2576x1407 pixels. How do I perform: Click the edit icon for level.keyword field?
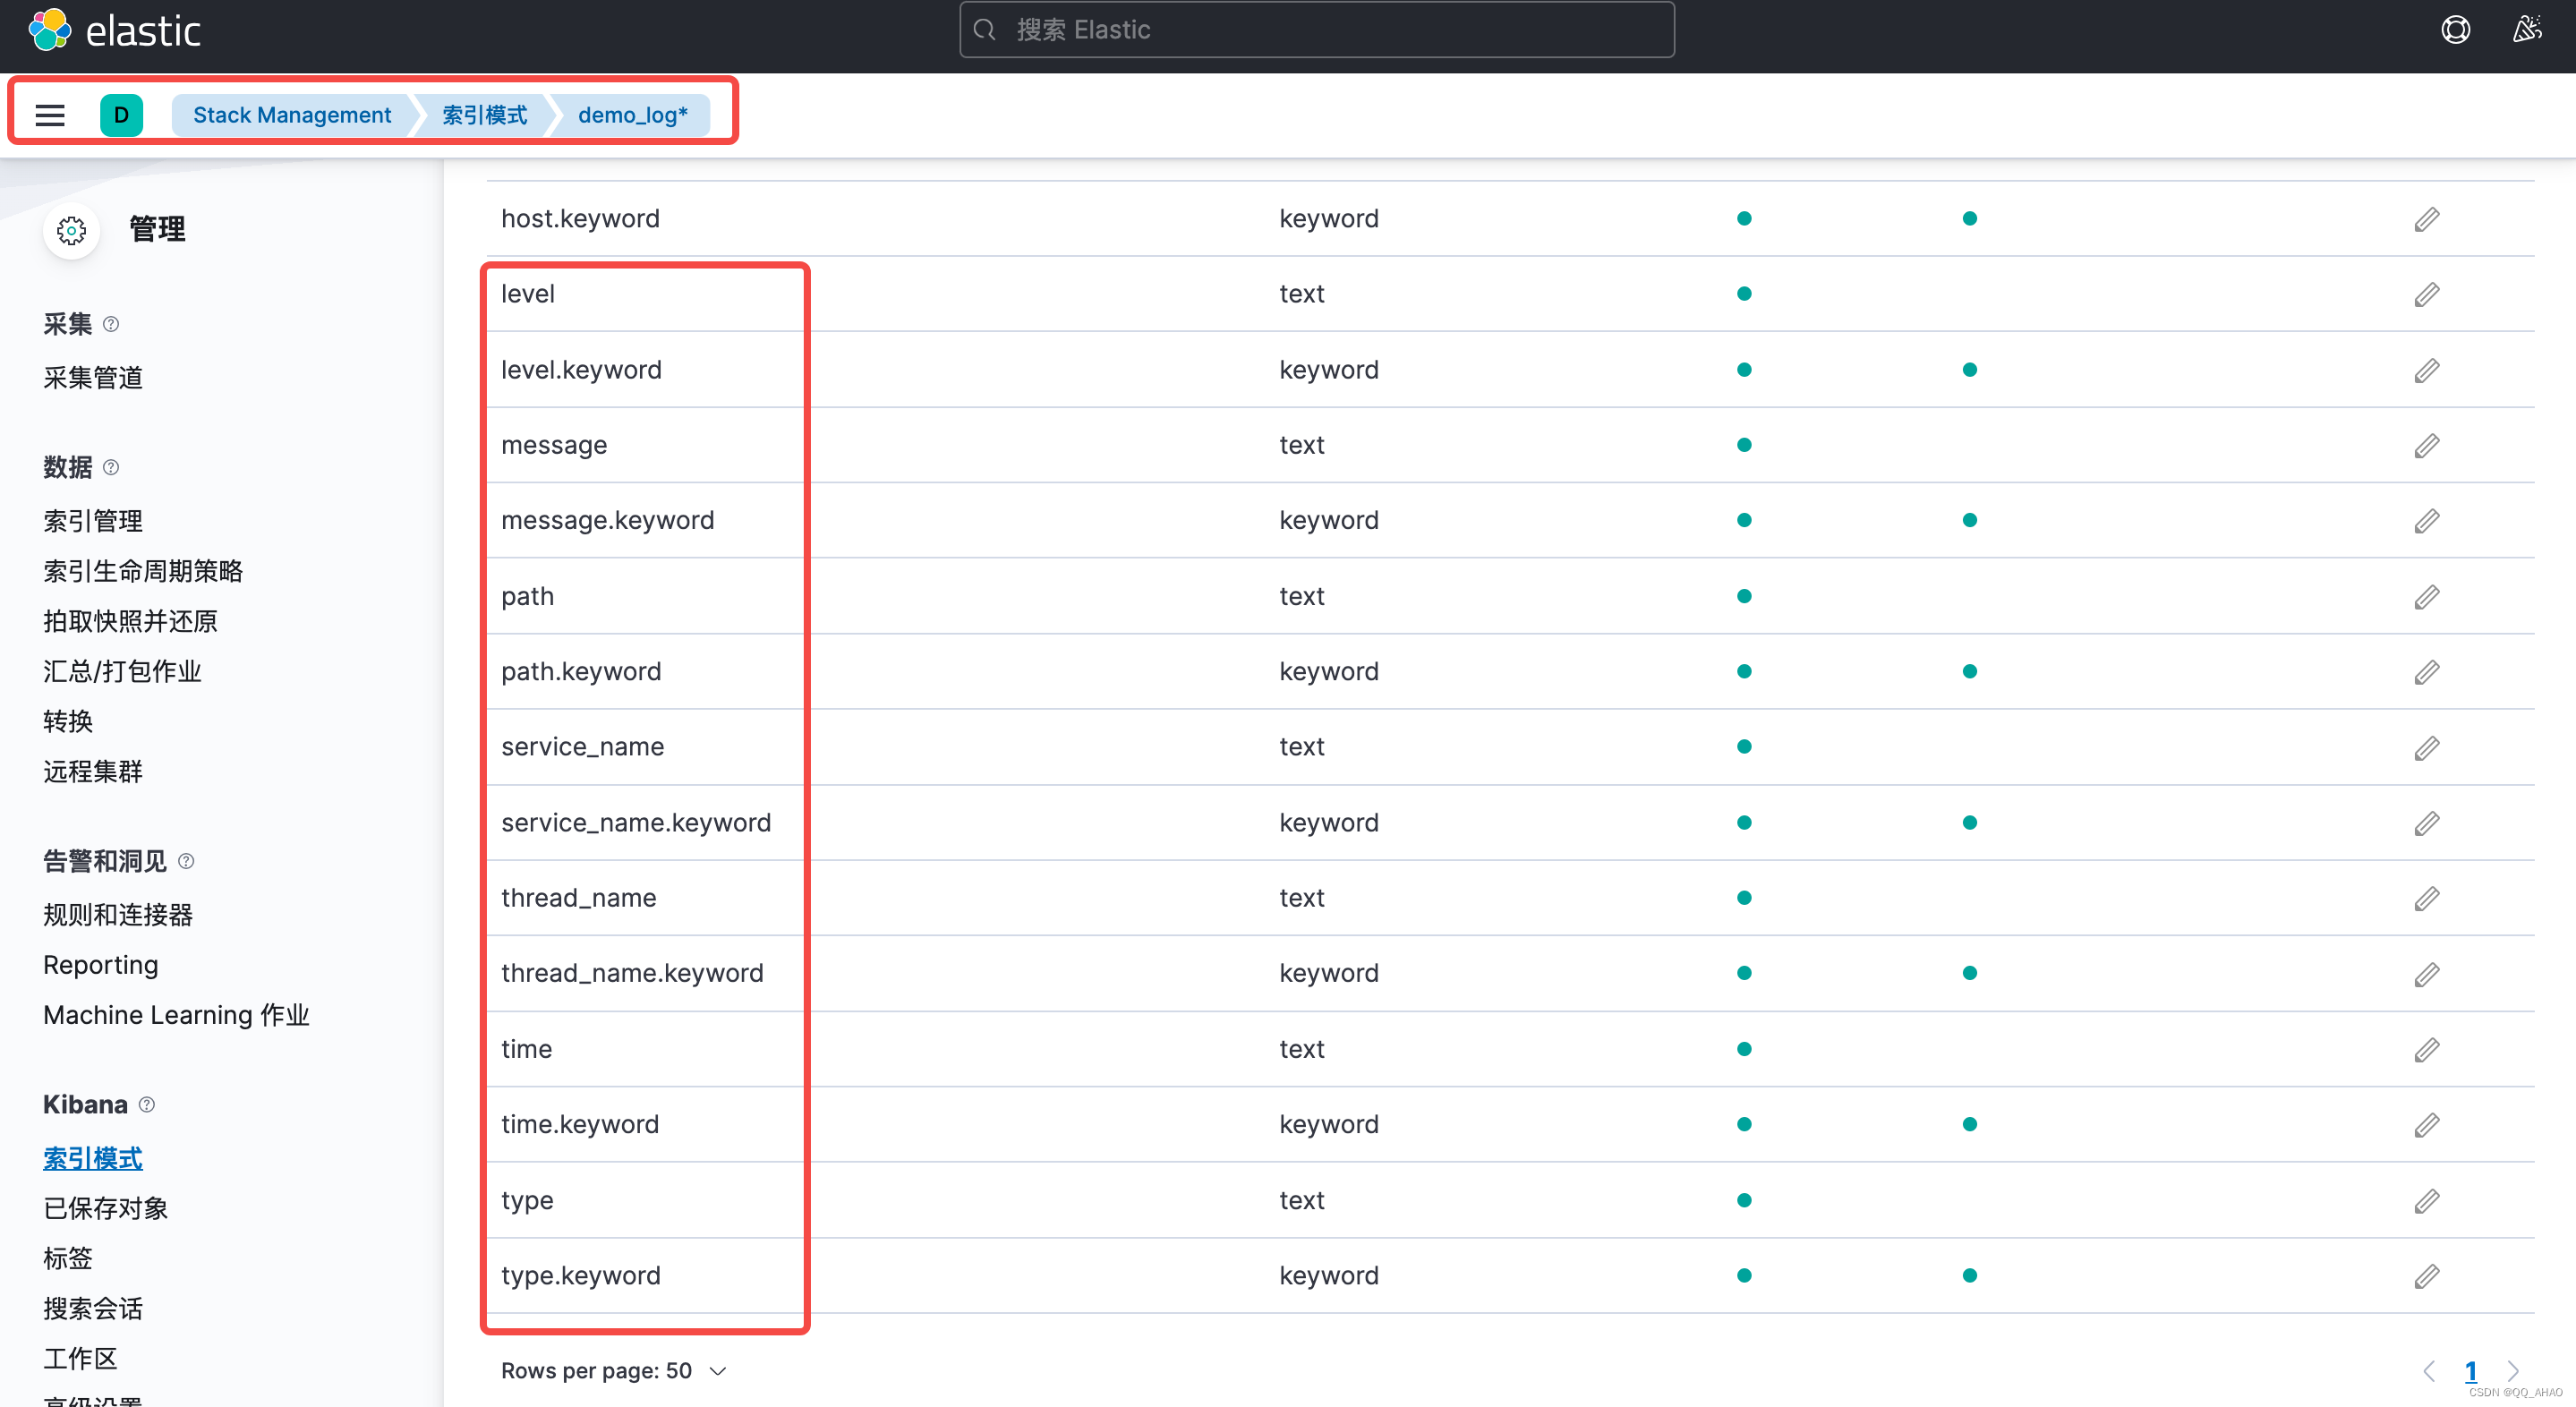[2427, 369]
